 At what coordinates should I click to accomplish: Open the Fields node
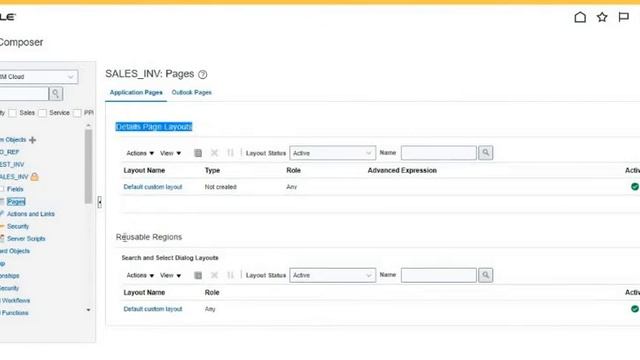15,189
